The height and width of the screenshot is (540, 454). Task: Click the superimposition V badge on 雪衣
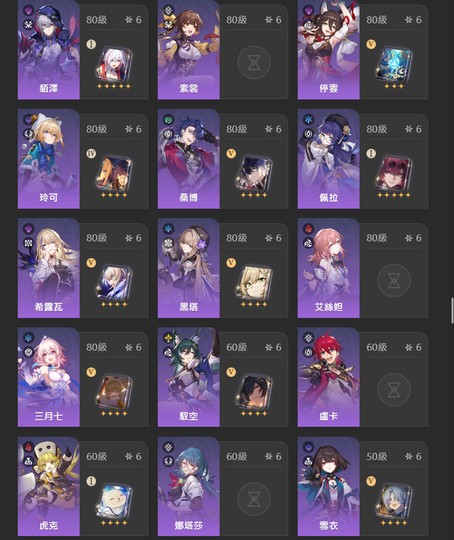(x=371, y=481)
